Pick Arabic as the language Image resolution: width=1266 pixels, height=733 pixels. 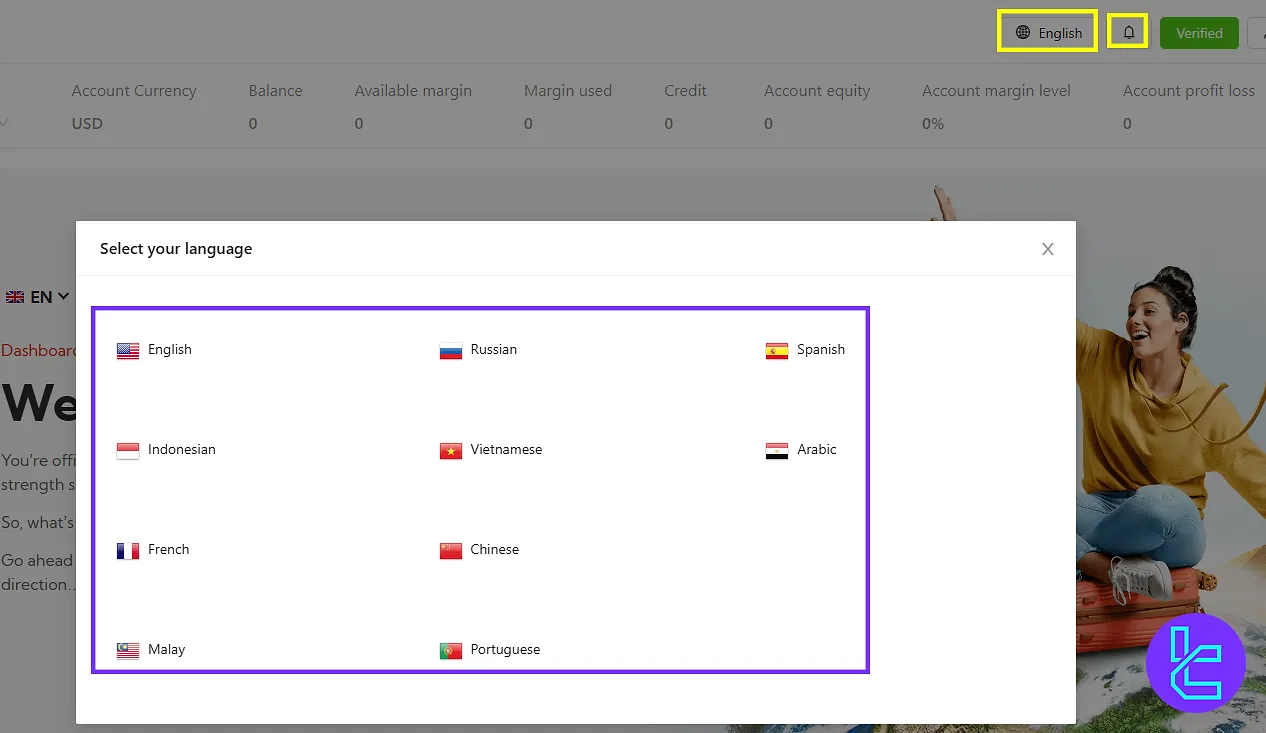click(816, 450)
